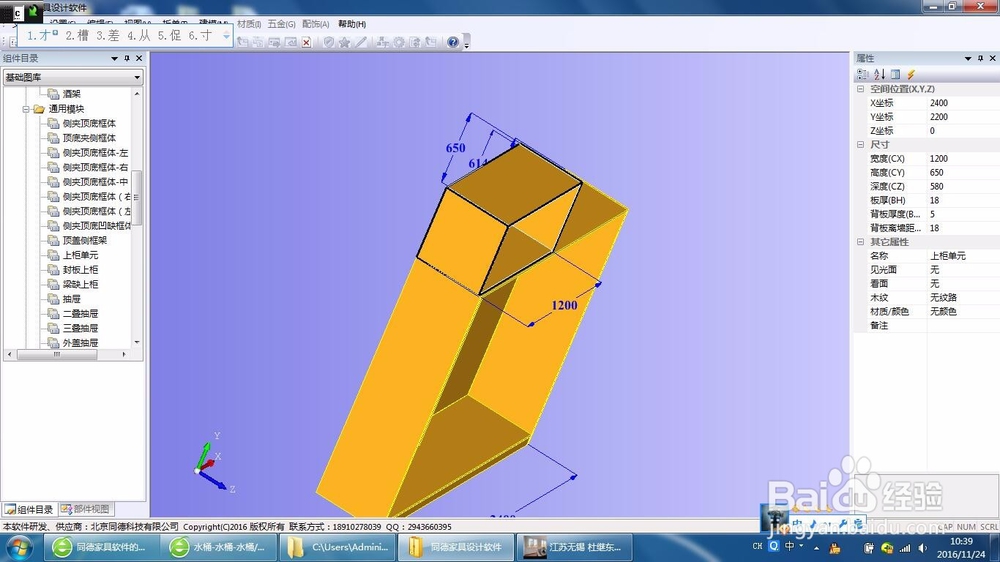This screenshot has width=1000, height=562.
Task: Pin the 组件目录 panel
Action: [127, 58]
